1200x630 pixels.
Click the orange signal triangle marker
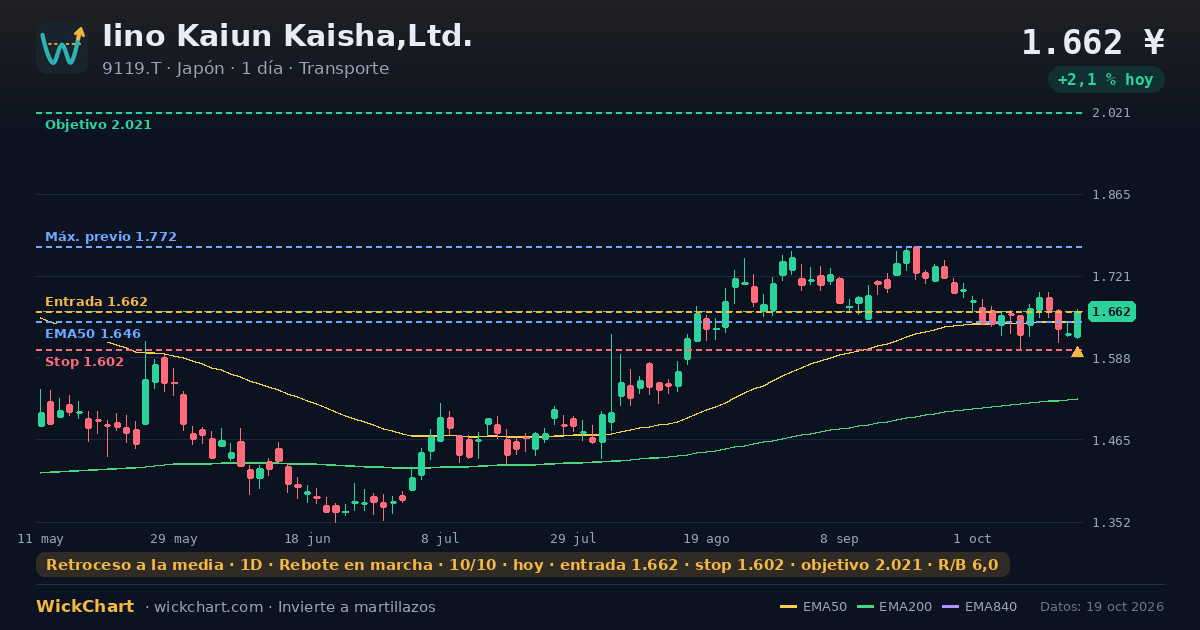[1077, 352]
